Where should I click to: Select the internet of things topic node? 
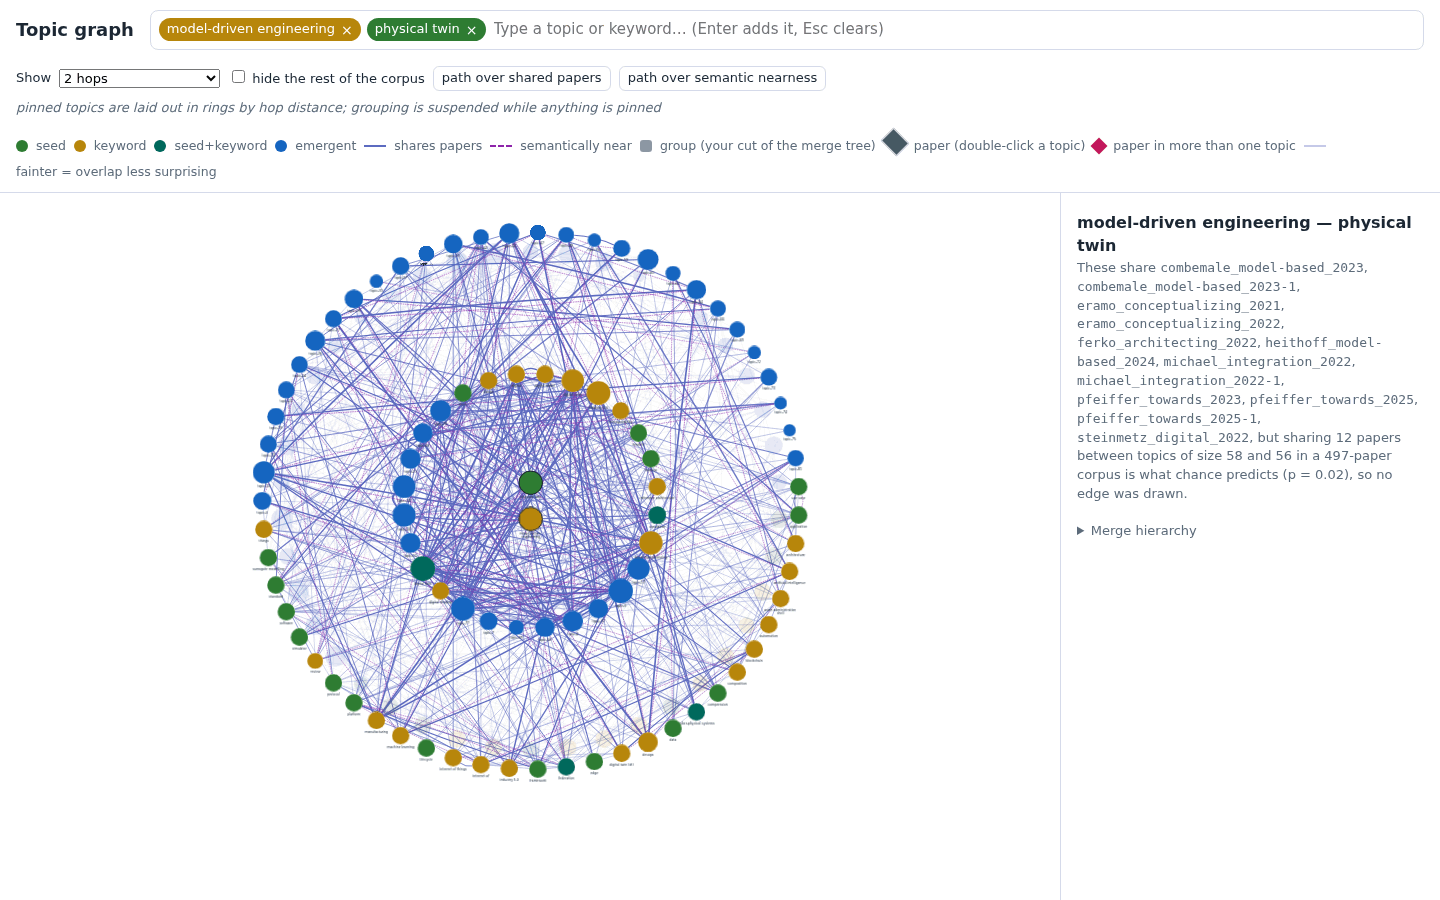click(453, 758)
